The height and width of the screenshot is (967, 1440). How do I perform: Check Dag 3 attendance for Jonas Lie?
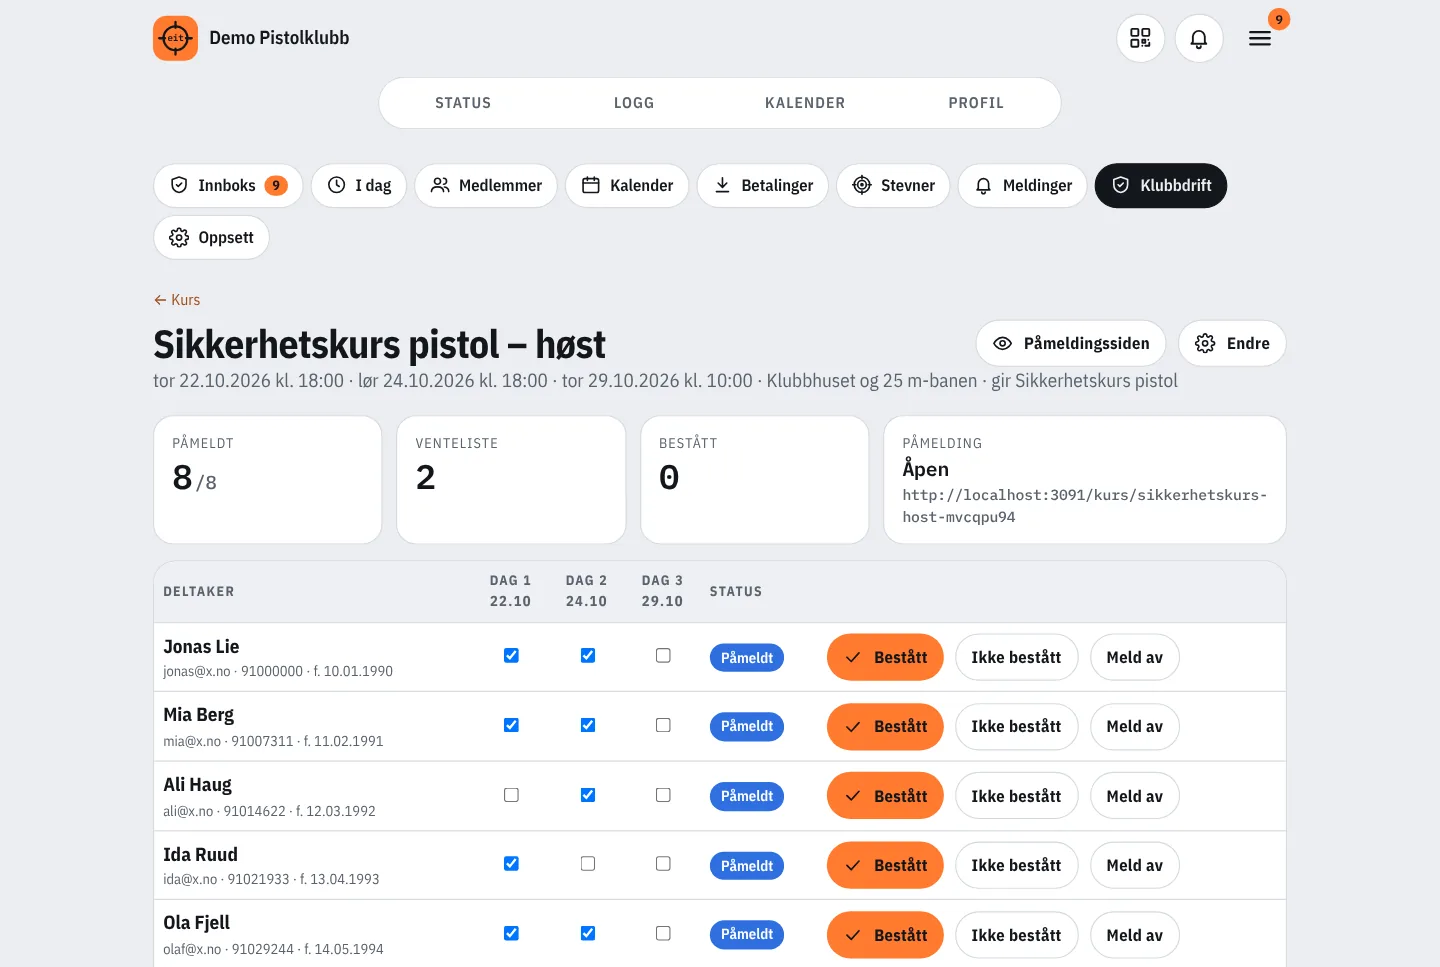tap(663, 656)
